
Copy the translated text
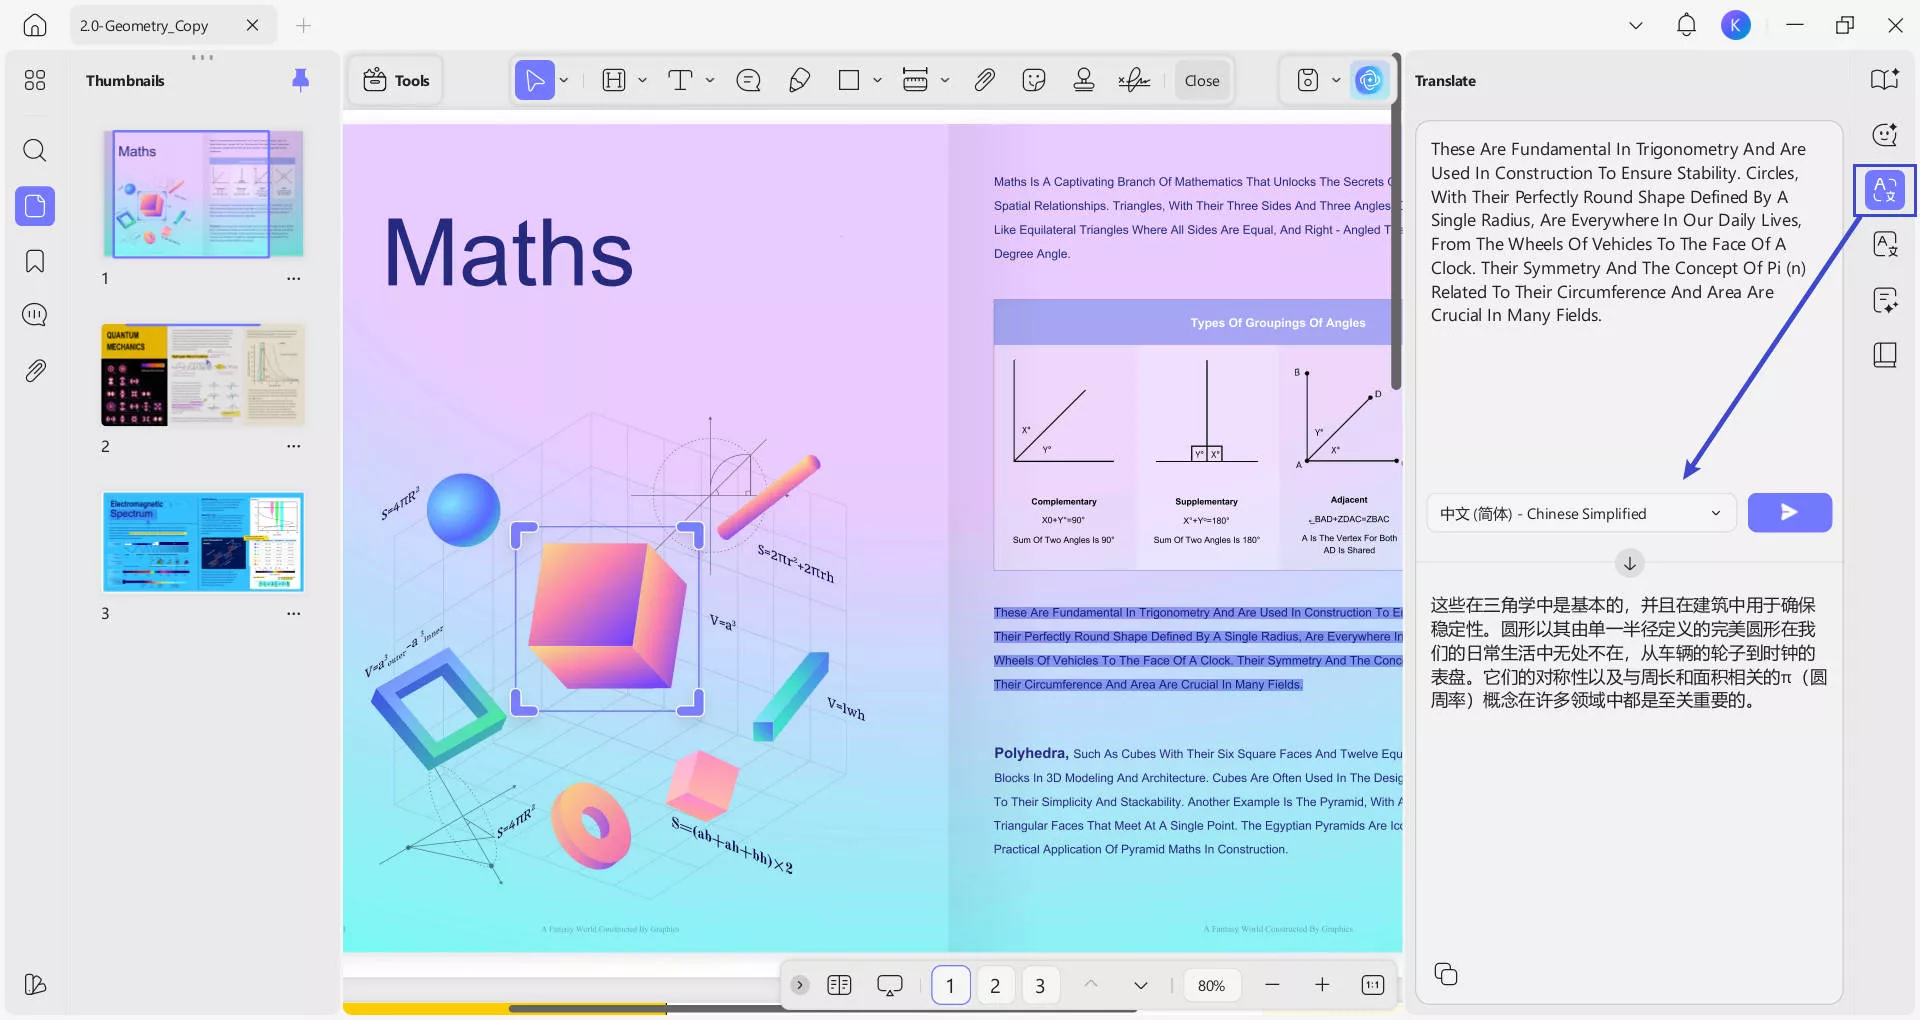(x=1445, y=974)
